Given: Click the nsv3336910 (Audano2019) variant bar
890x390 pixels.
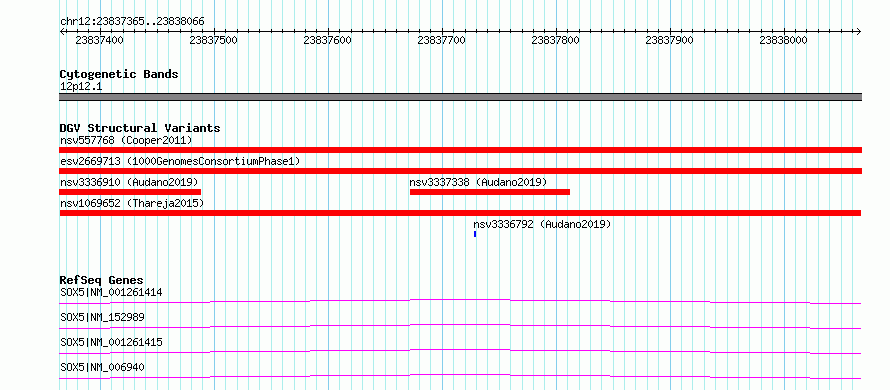Looking at the screenshot, I should [x=131, y=192].
